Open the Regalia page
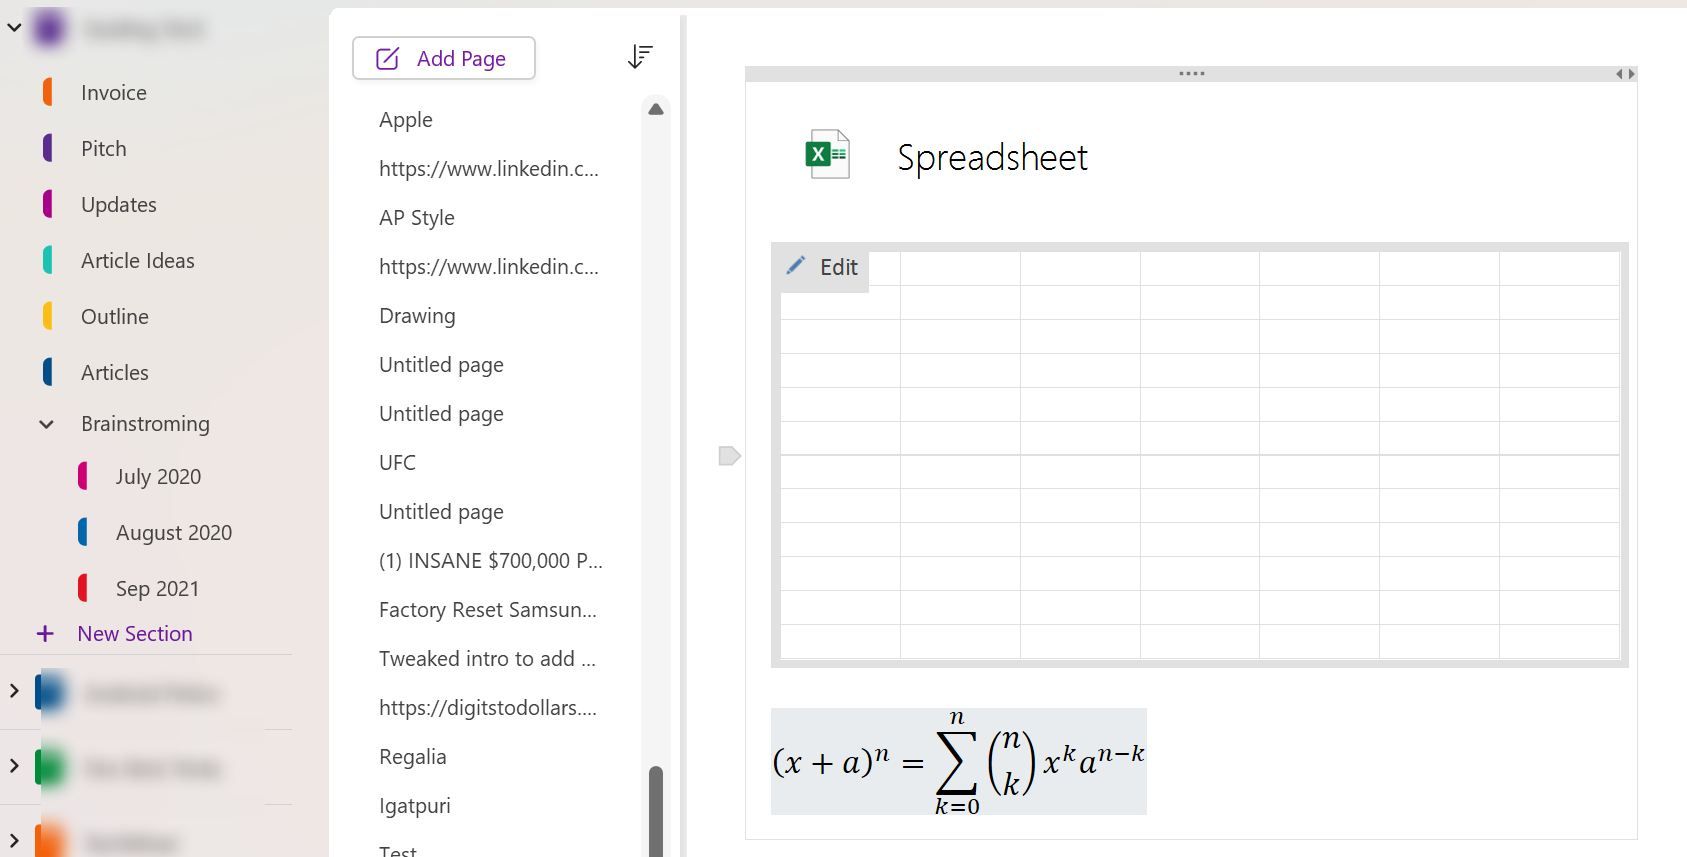This screenshot has width=1687, height=857. [x=412, y=757]
